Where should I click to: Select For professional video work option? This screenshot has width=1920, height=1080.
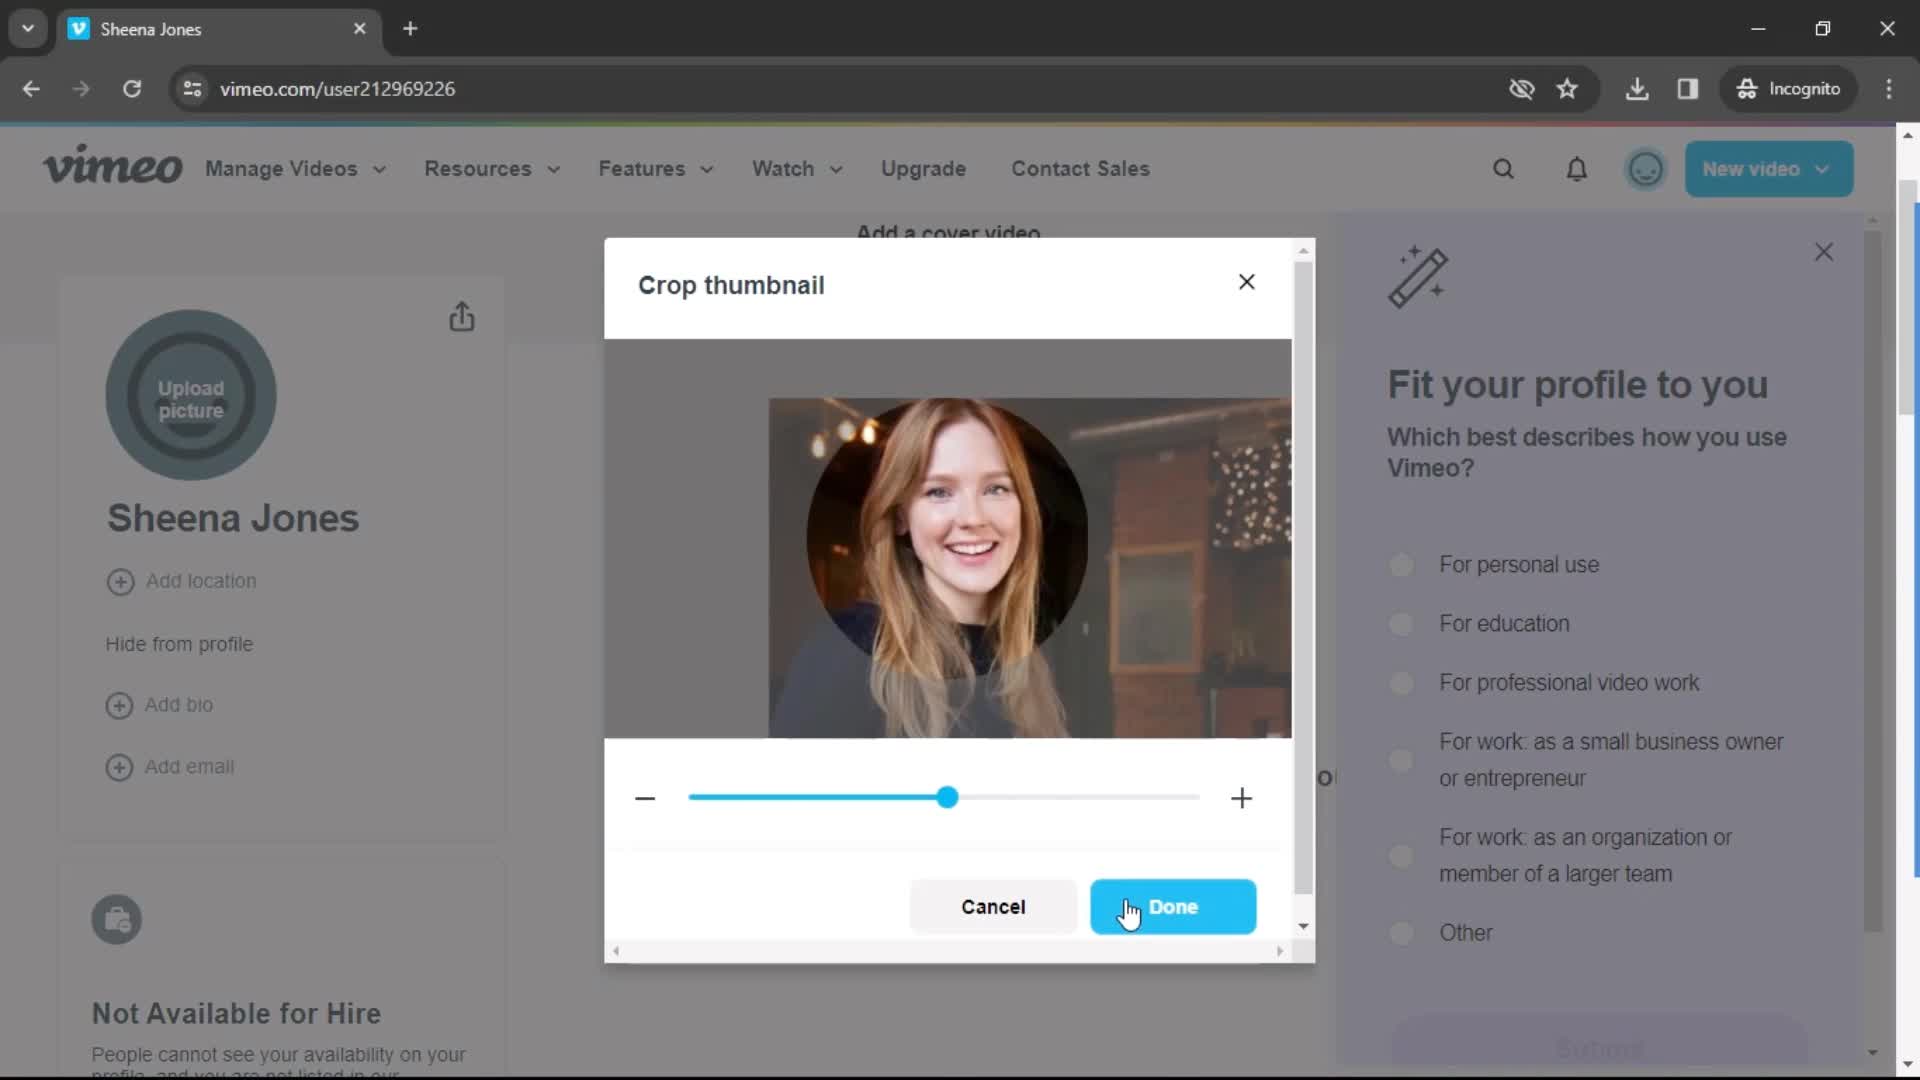tap(1401, 683)
